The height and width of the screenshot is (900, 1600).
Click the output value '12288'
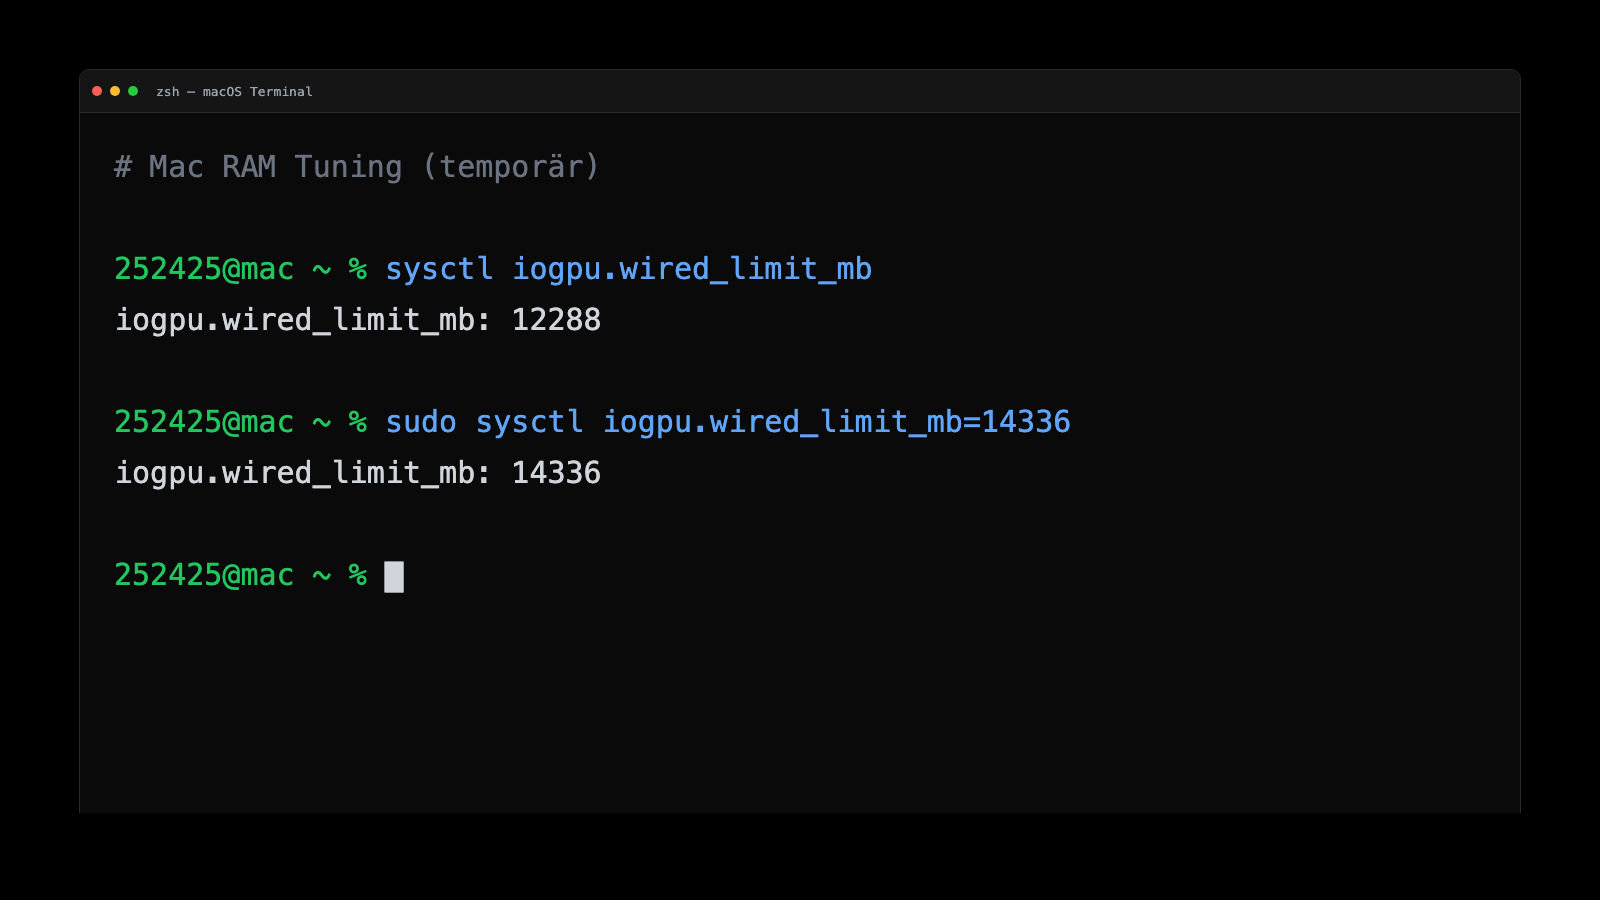click(x=556, y=320)
